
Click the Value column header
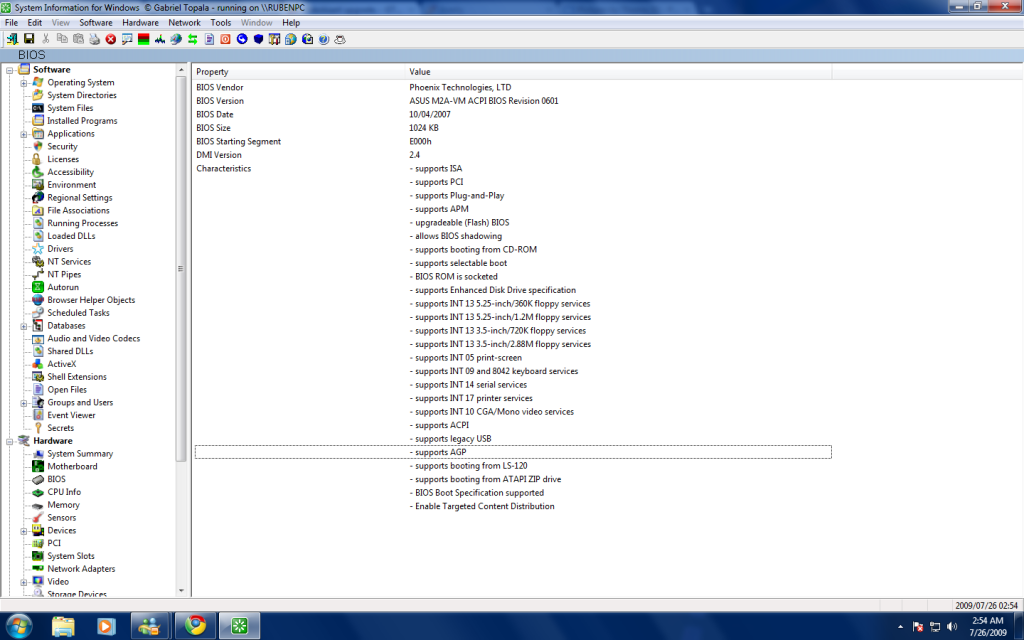coord(618,72)
